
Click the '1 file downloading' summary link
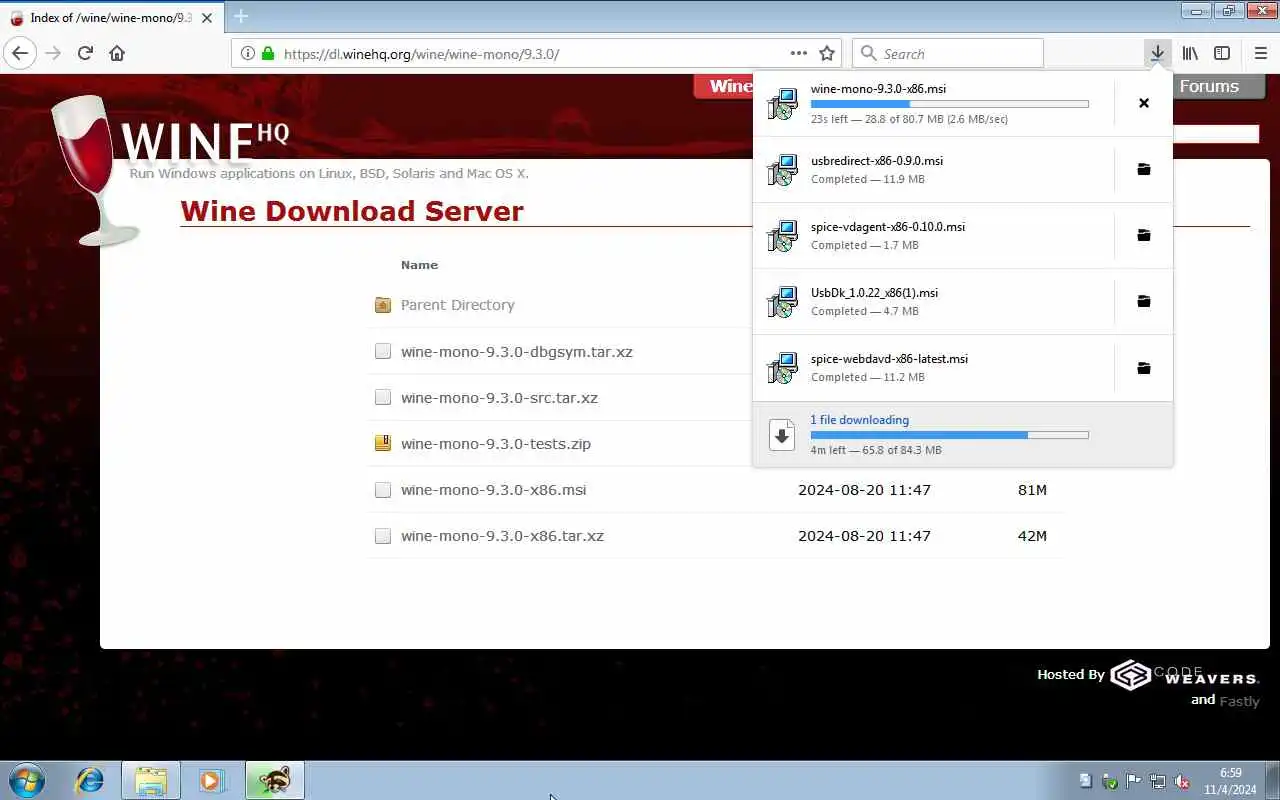click(x=859, y=420)
